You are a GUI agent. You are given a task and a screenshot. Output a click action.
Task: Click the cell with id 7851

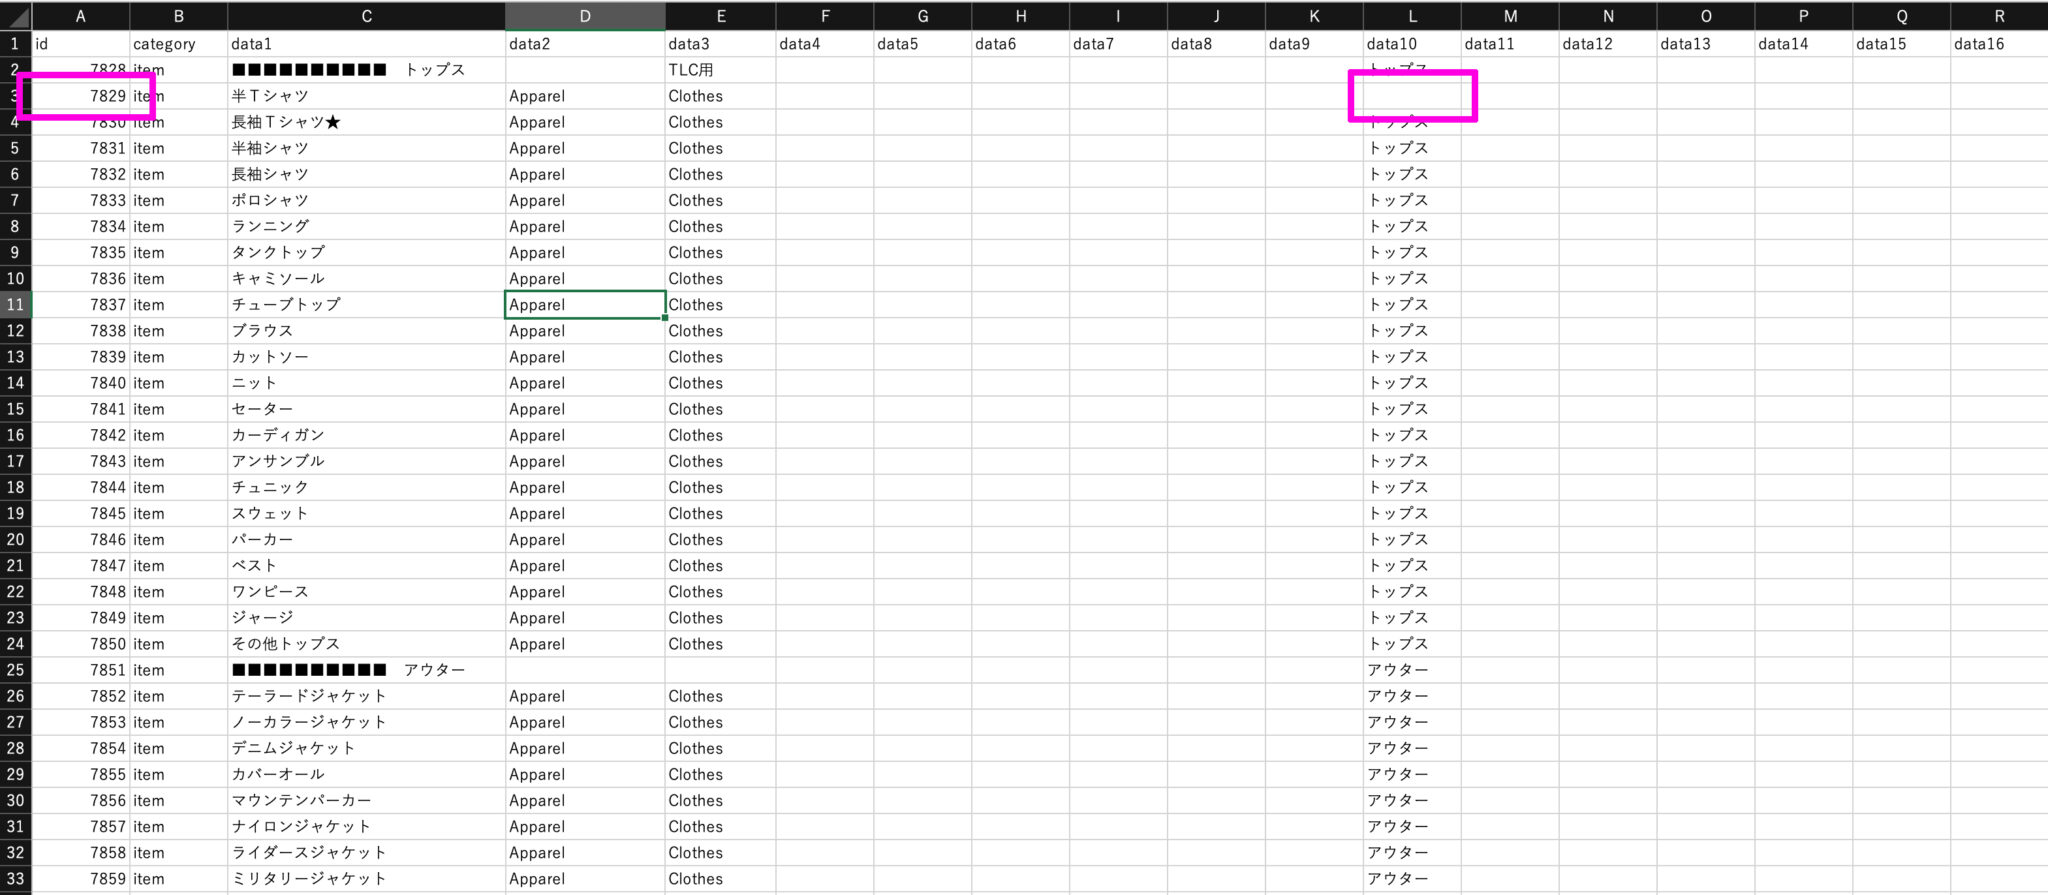[x=80, y=670]
